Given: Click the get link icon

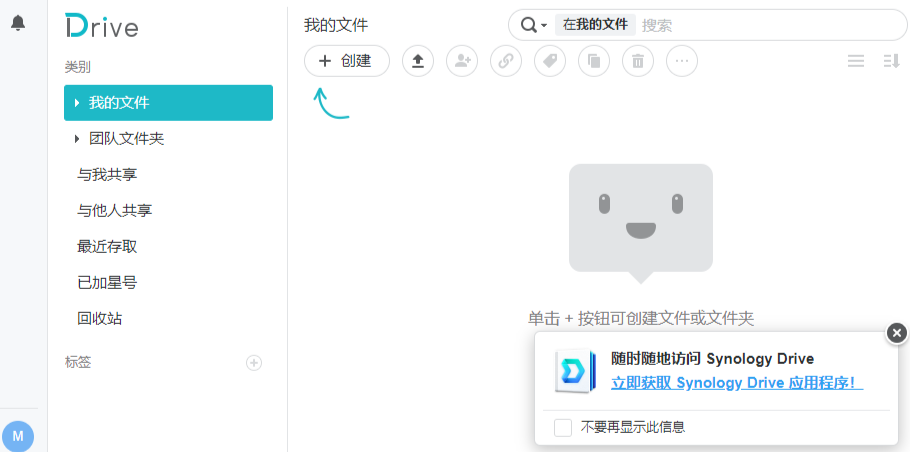Looking at the screenshot, I should (x=506, y=61).
